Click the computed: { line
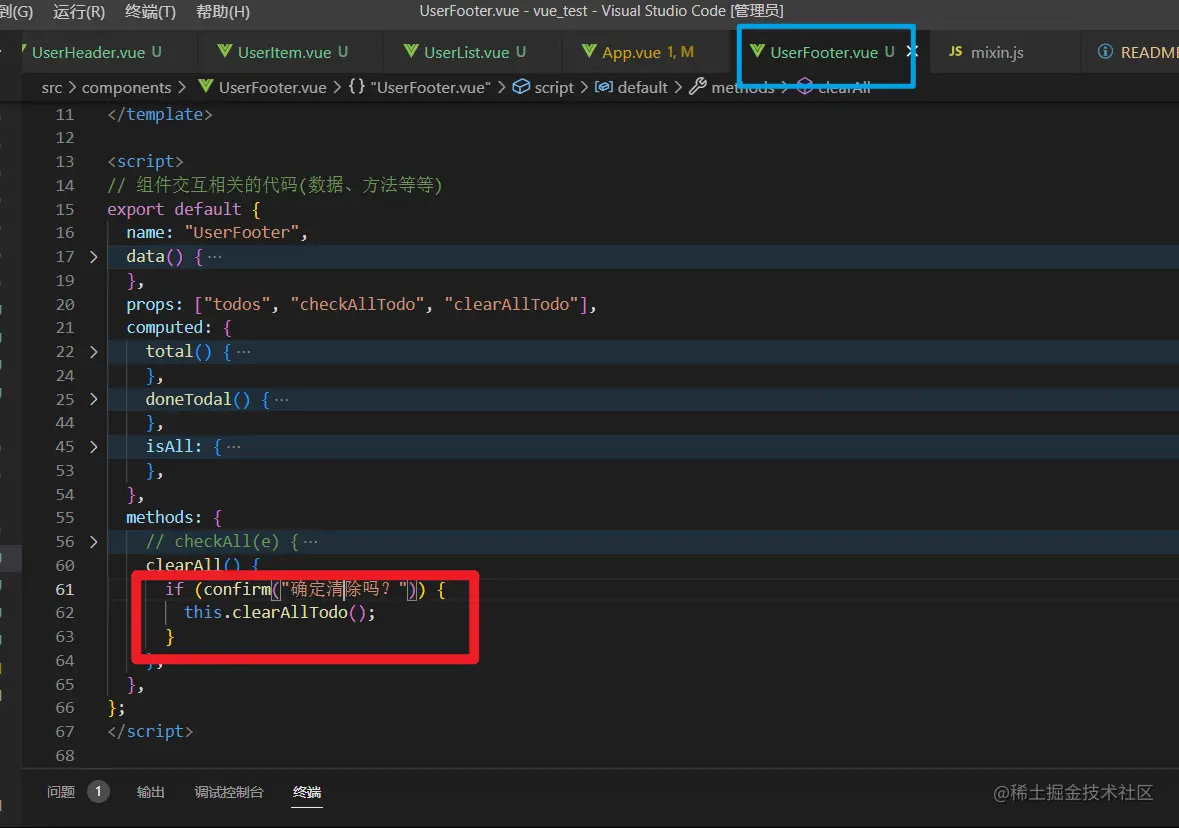The width and height of the screenshot is (1179, 828). click(179, 327)
